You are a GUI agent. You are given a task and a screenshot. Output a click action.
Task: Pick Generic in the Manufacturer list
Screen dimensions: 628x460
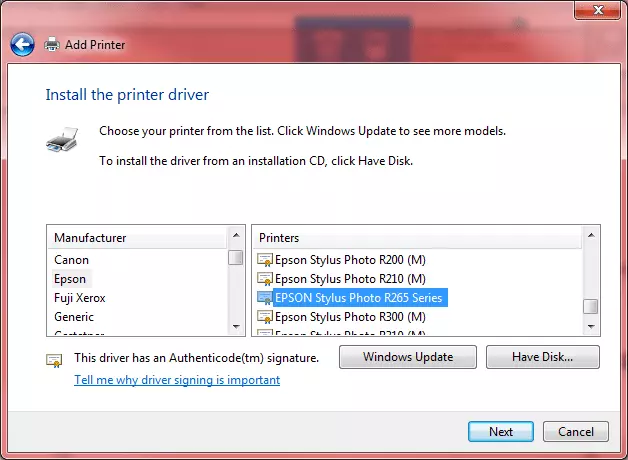[x=74, y=317]
